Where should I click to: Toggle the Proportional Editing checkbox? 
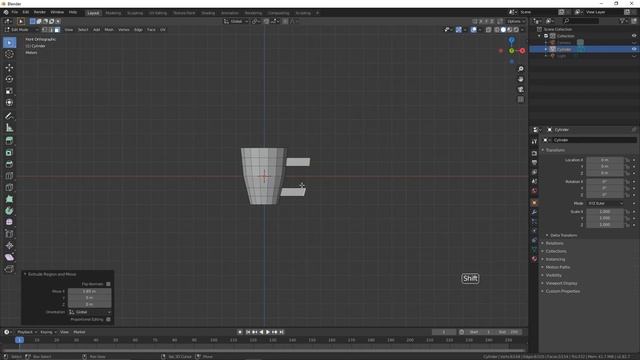(108, 320)
